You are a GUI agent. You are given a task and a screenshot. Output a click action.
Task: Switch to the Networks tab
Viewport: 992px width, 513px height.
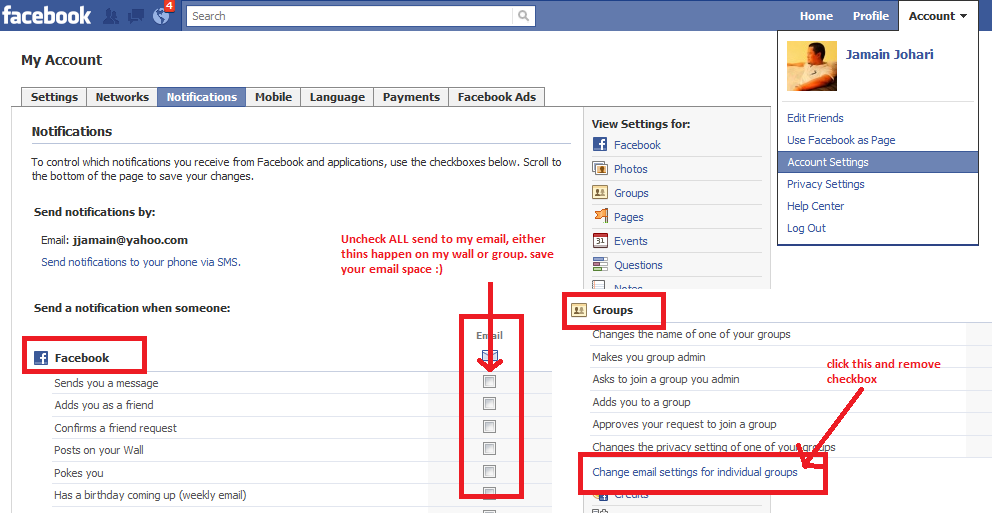(122, 97)
